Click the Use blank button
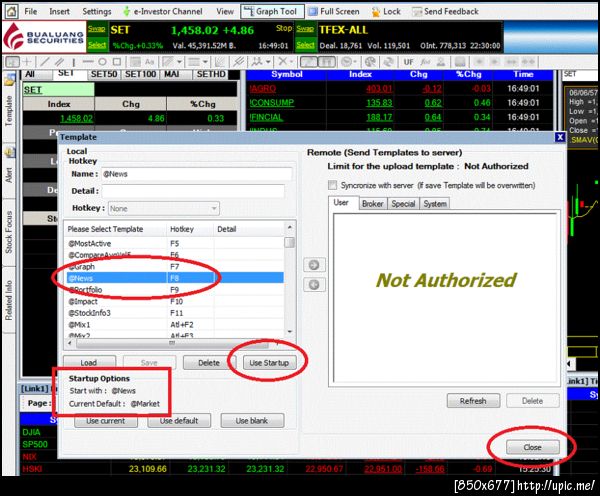The height and width of the screenshot is (496, 600). [252, 421]
